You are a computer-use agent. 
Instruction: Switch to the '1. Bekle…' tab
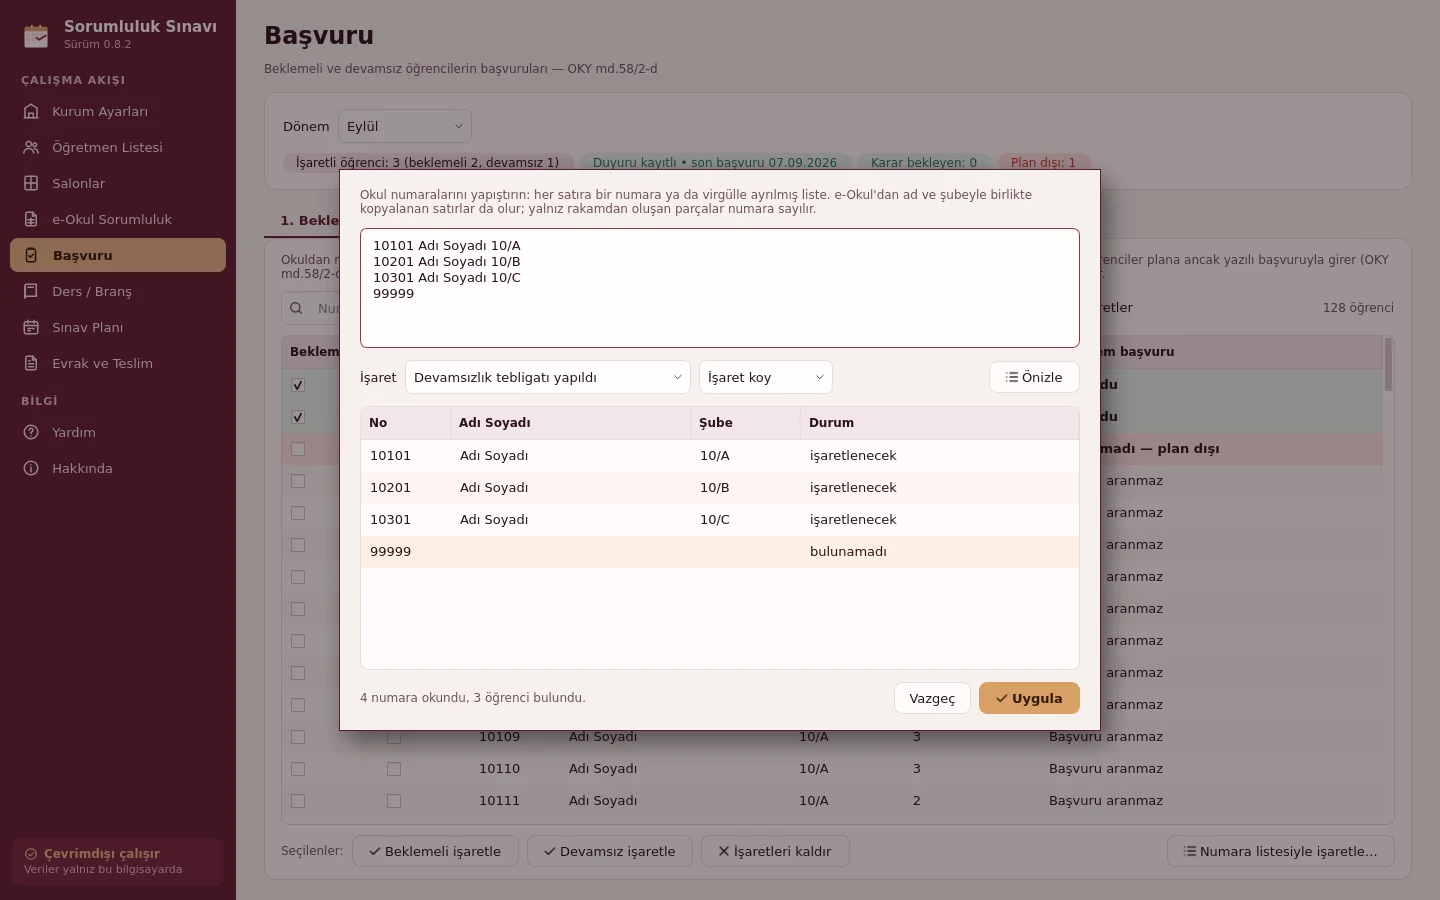303,220
